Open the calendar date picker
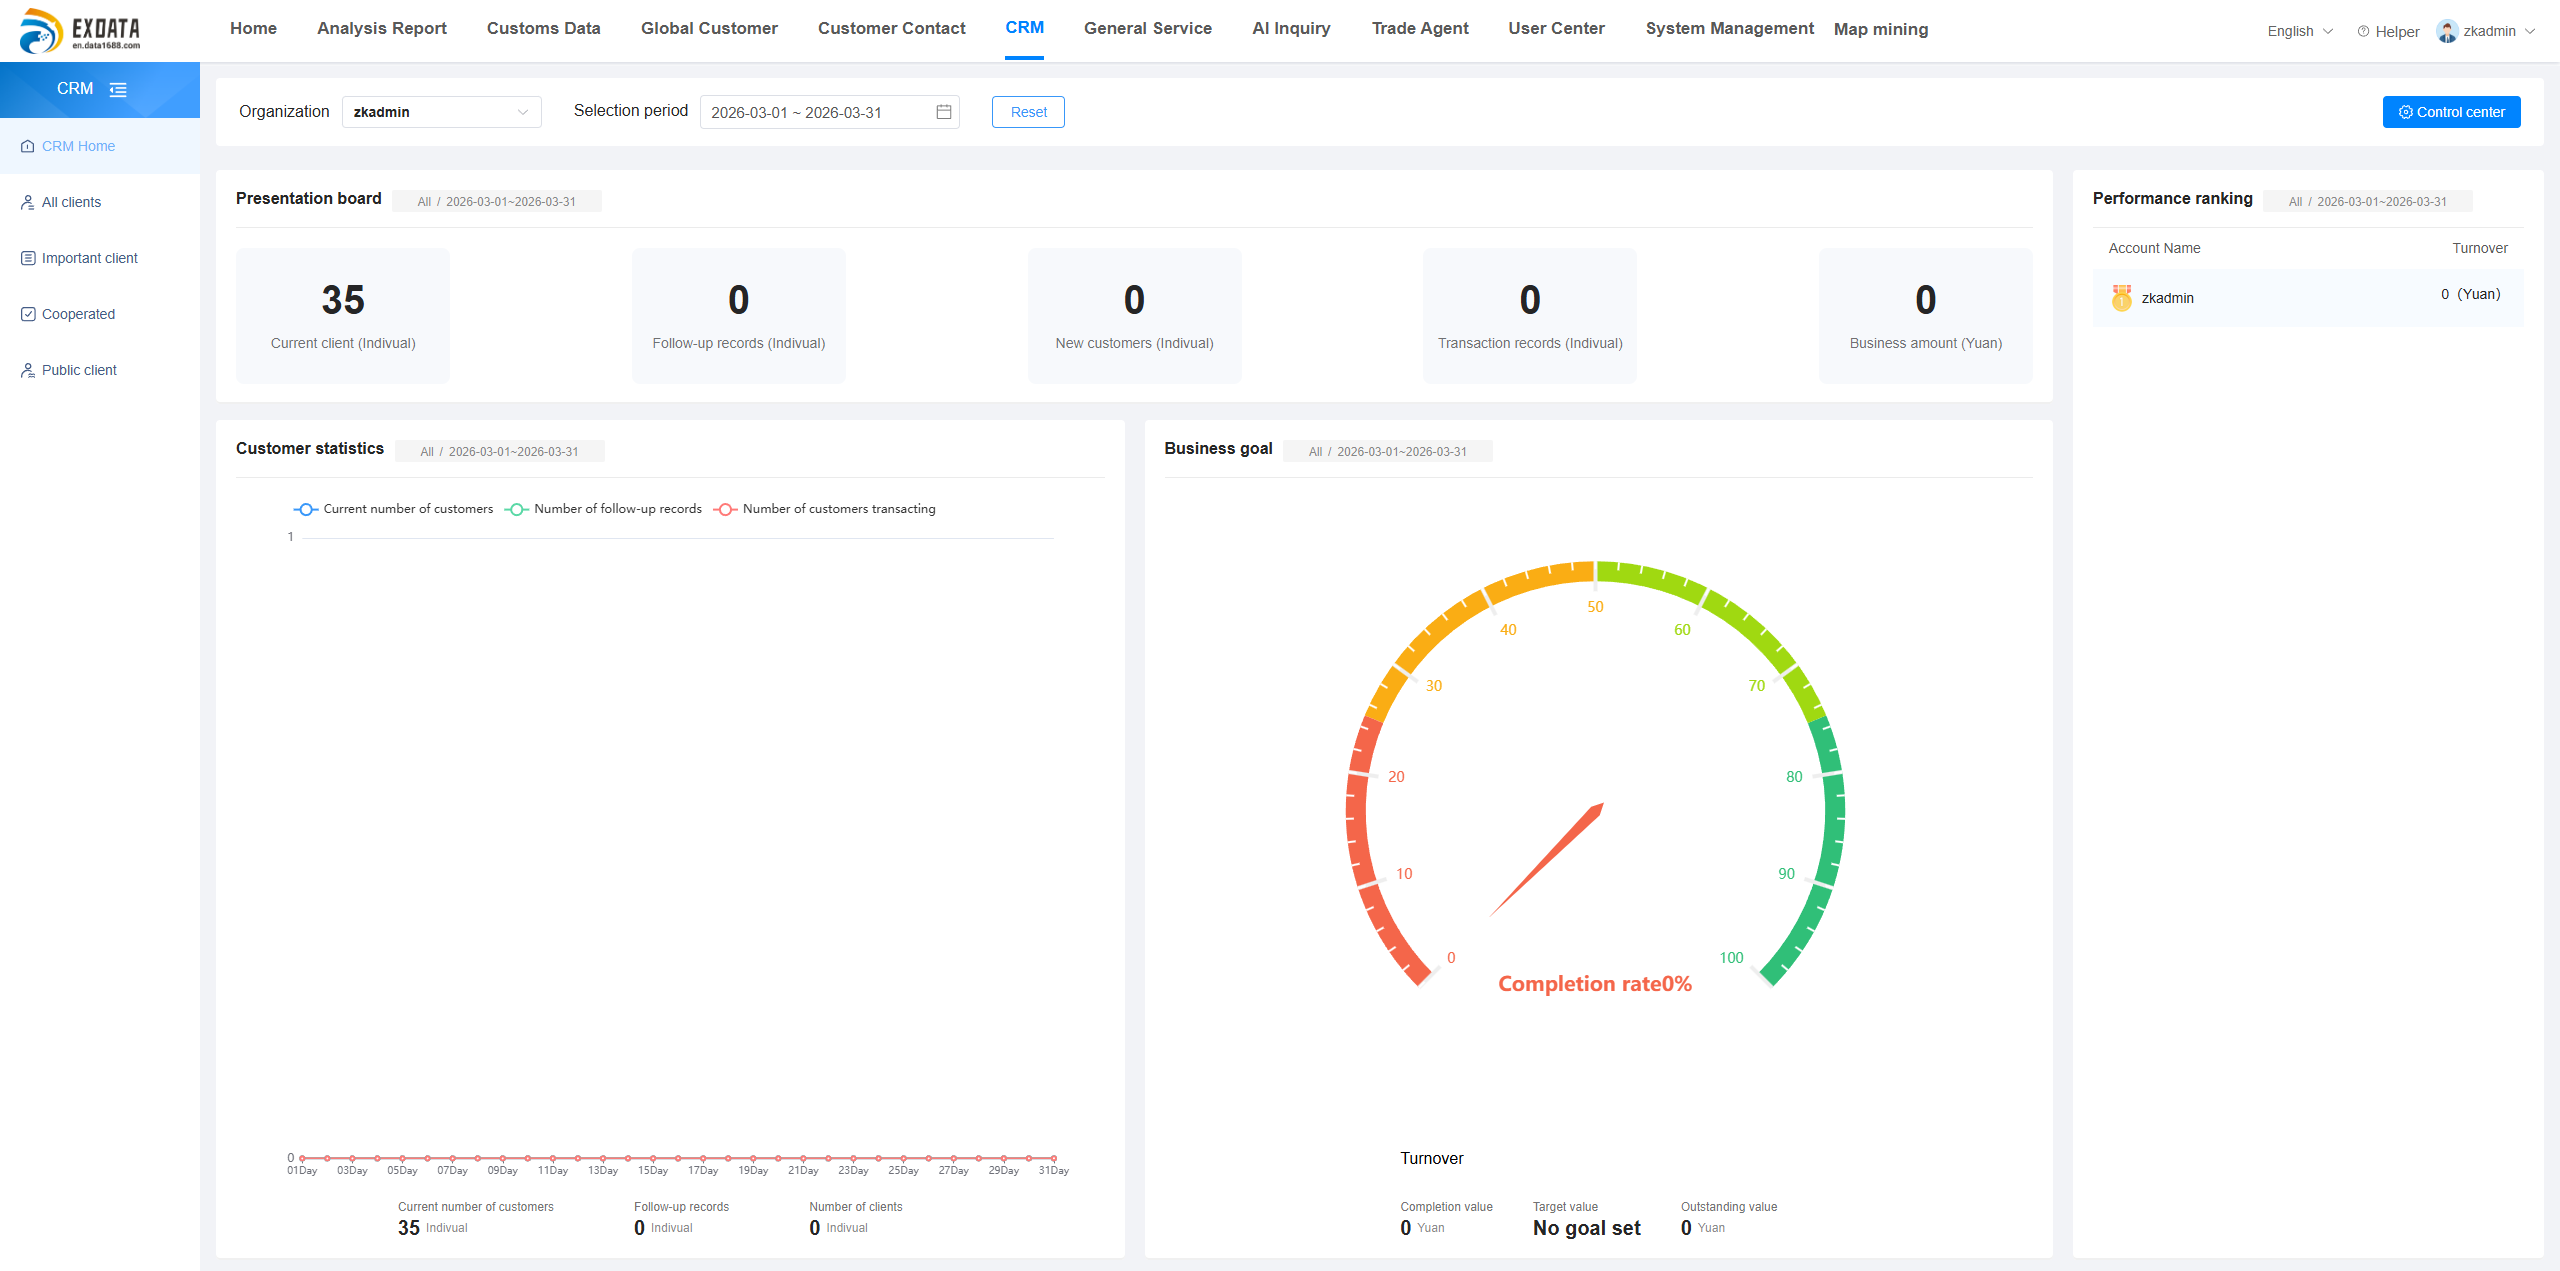Screen dimensions: 2560x1271 point(941,112)
